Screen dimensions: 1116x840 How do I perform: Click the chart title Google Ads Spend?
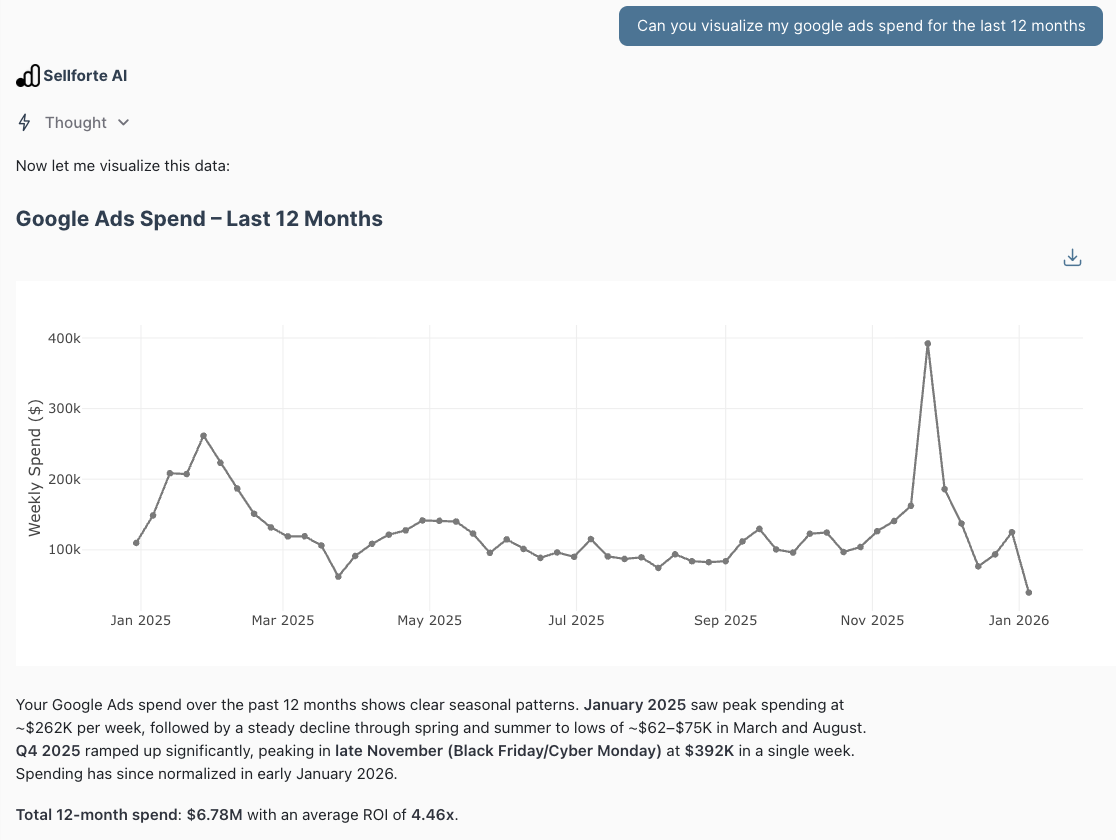(x=198, y=218)
